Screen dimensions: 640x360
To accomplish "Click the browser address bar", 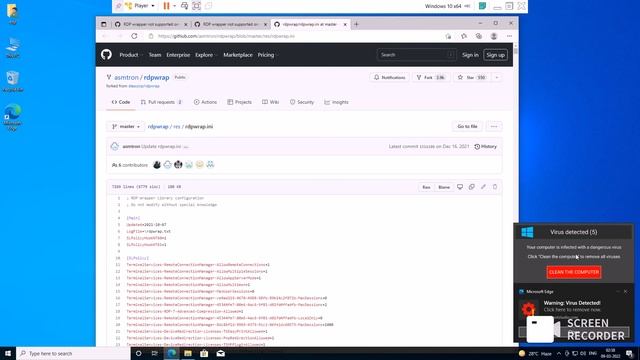I will coord(294,36).
